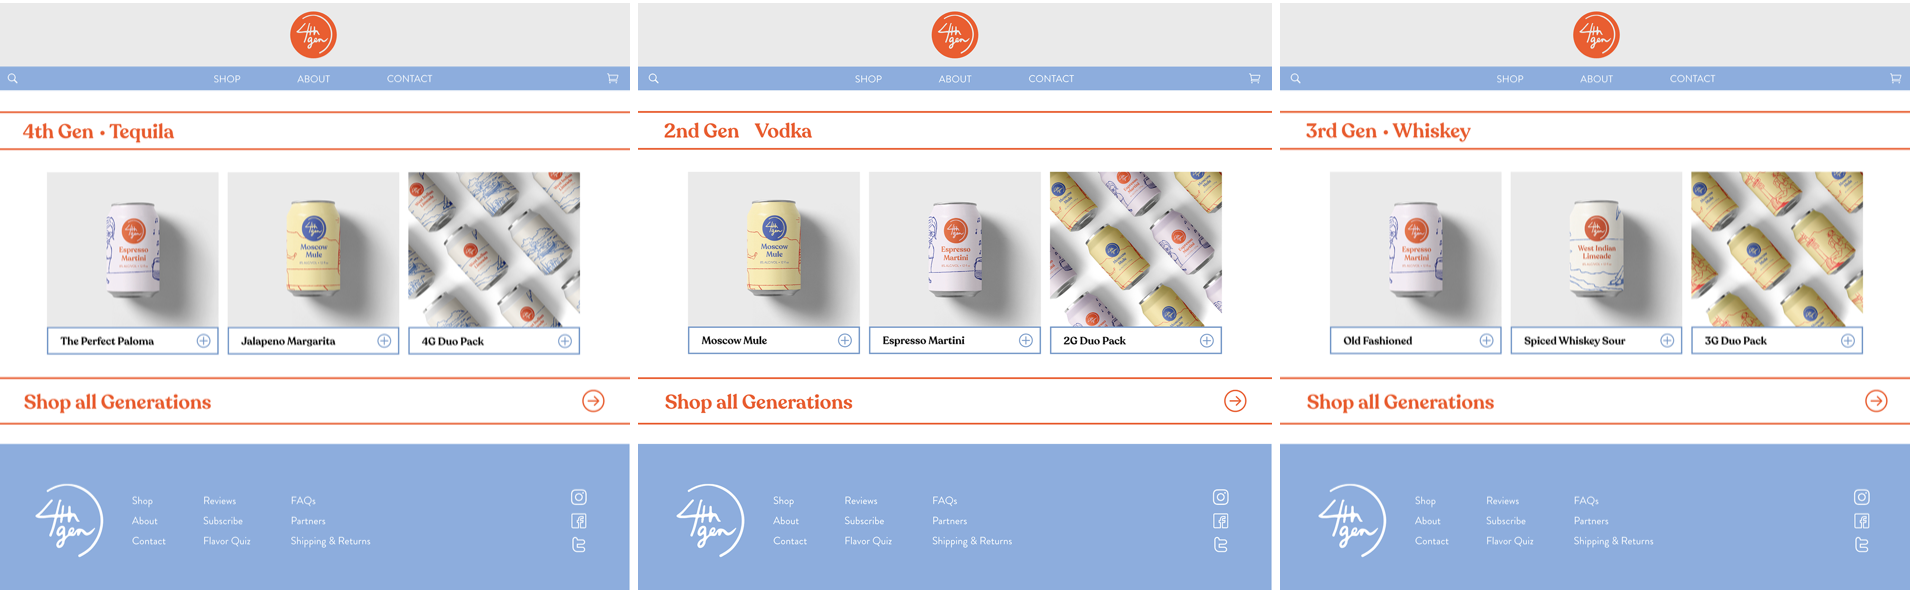This screenshot has width=1910, height=592.
Task: Add The Perfect Paloma using its plus icon
Action: click(x=204, y=341)
